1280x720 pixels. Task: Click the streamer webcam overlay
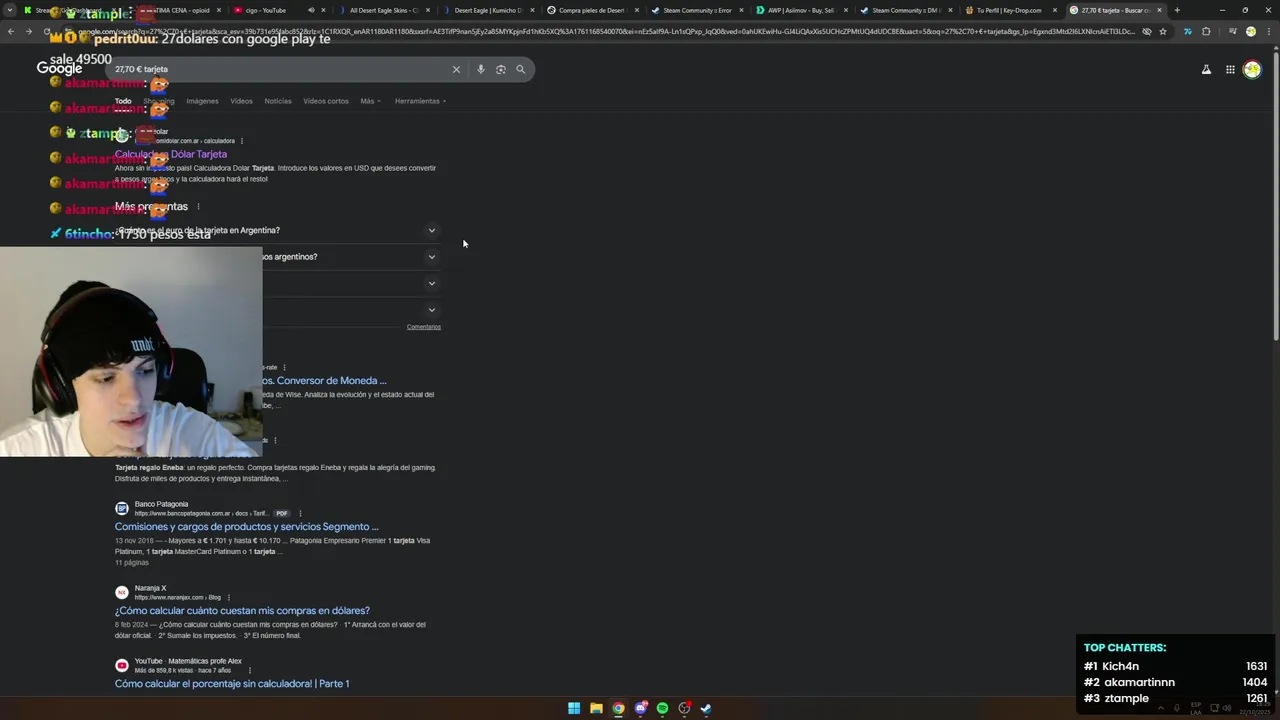coord(131,351)
